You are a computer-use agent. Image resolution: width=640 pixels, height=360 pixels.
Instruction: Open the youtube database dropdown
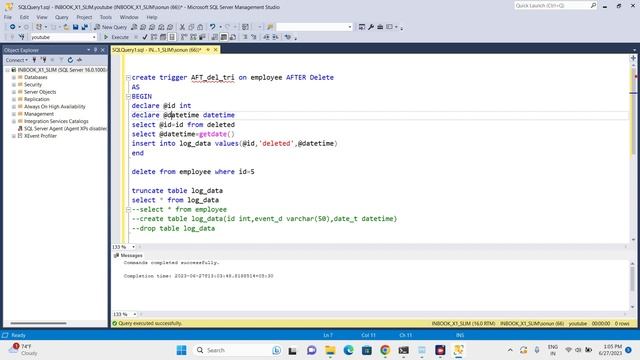click(x=94, y=37)
